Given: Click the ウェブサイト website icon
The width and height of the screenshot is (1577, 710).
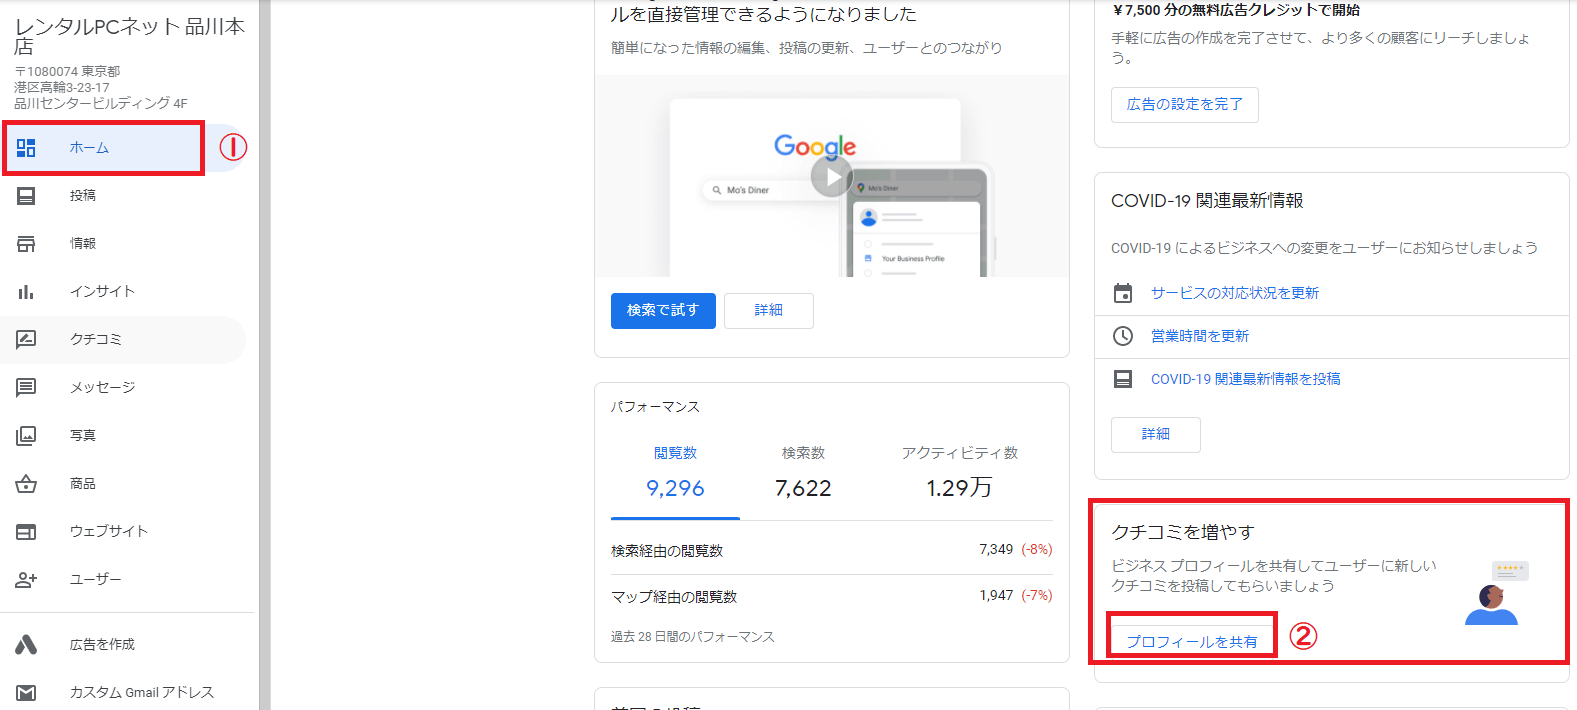Looking at the screenshot, I should pos(26,532).
